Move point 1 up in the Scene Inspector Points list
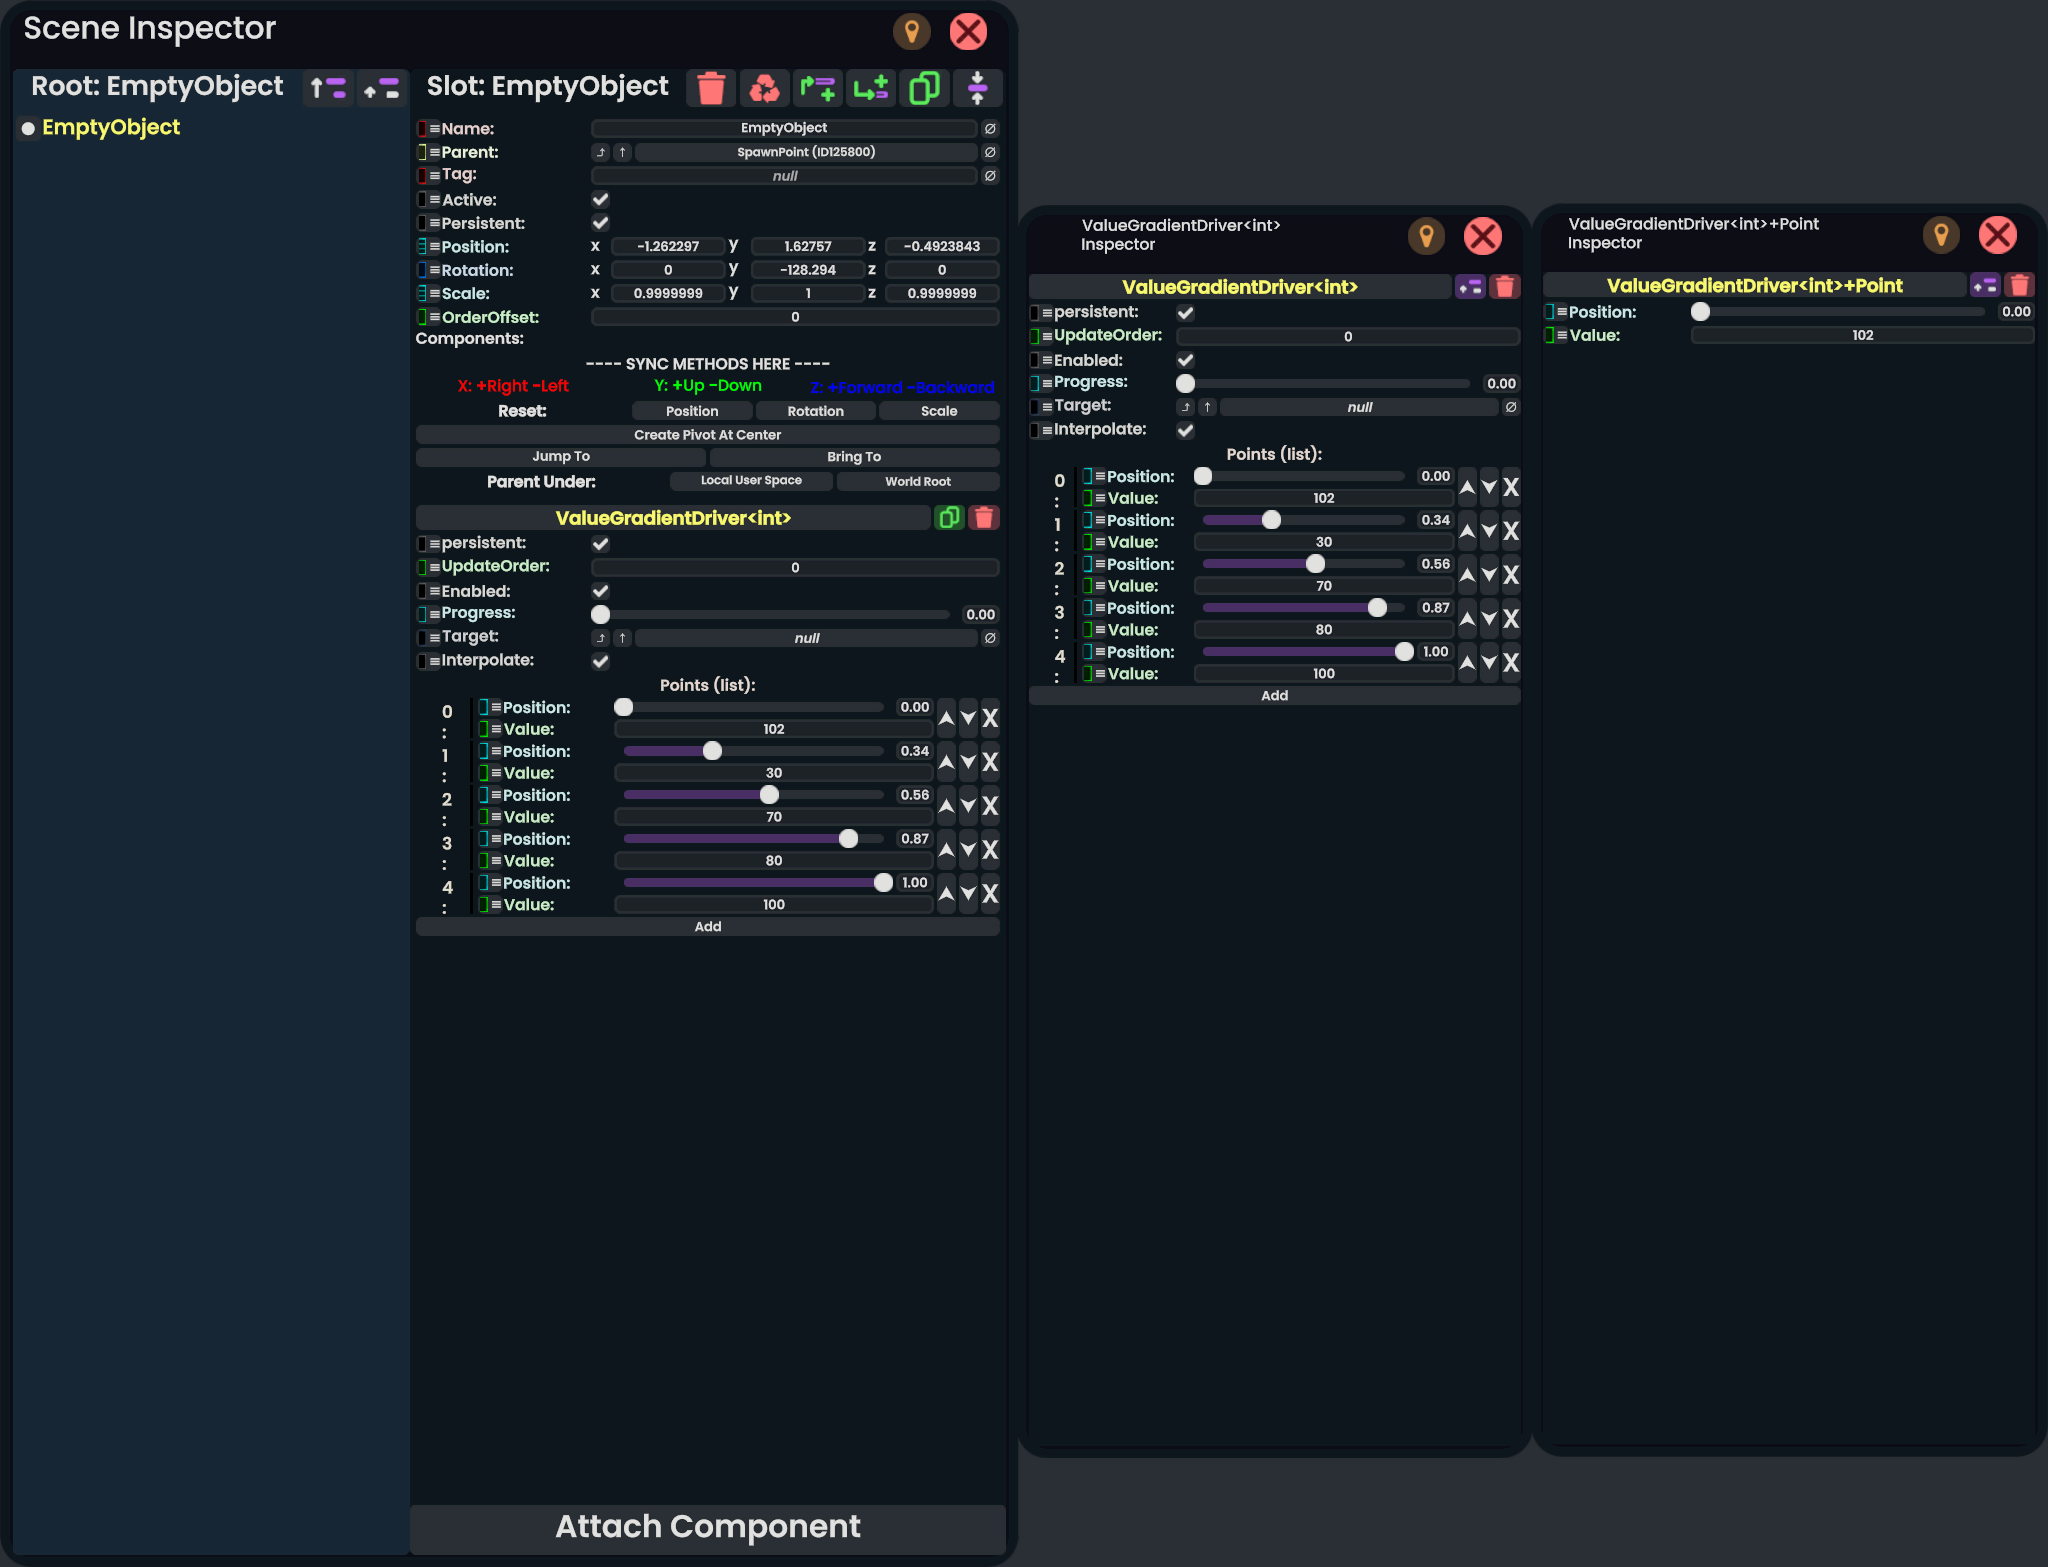Viewport: 2048px width, 1567px height. pyautogui.click(x=946, y=762)
